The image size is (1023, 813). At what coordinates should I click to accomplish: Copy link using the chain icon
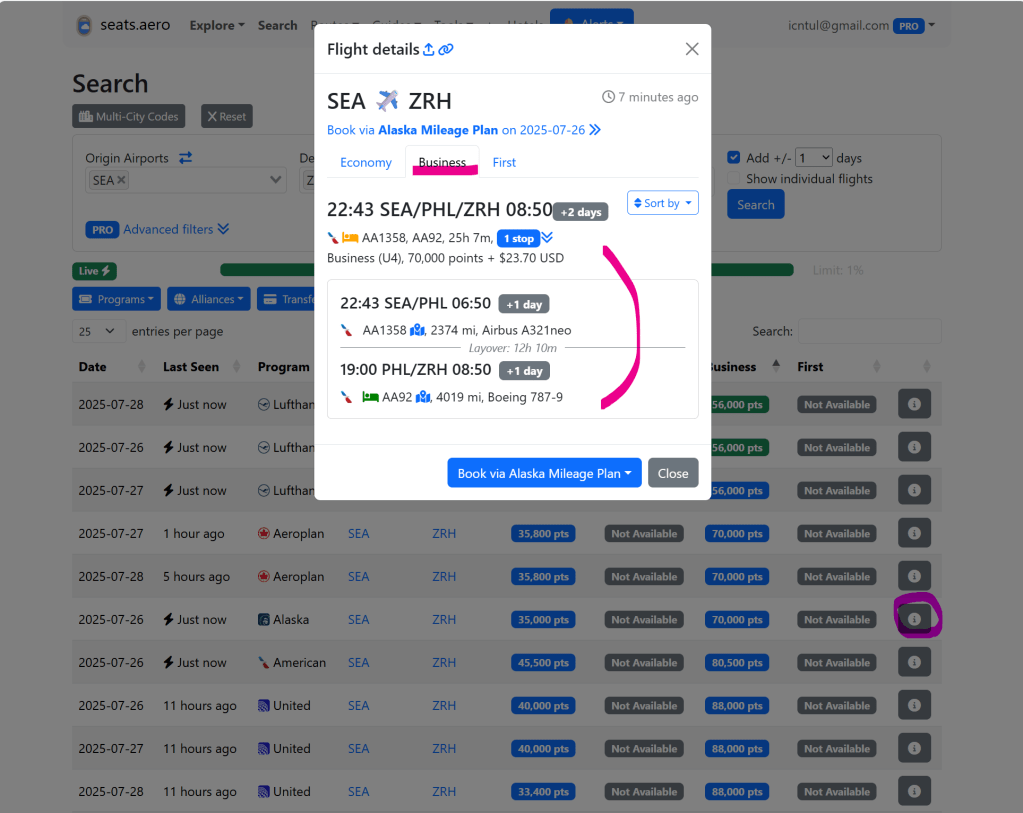[x=446, y=49]
